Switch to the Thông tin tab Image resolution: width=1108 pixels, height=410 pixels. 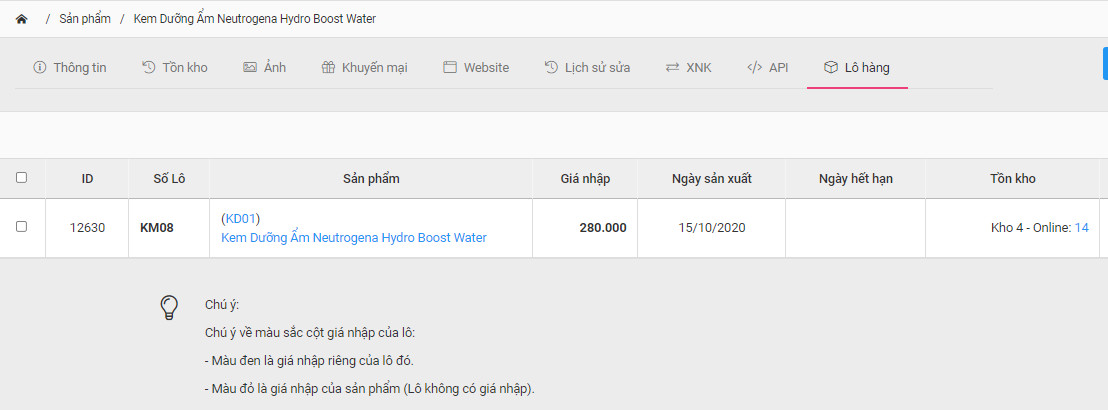(70, 68)
